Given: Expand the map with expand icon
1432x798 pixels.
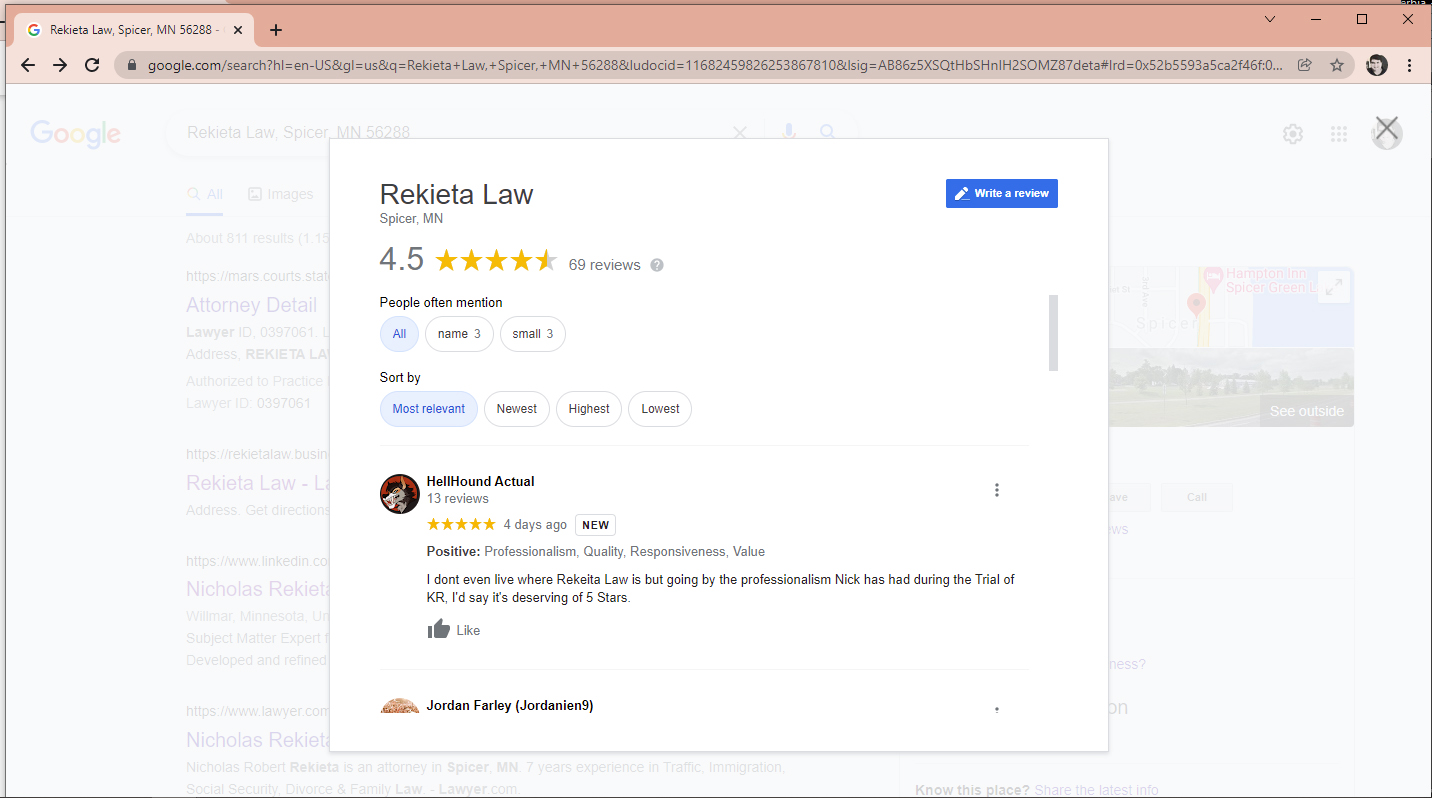Looking at the screenshot, I should (x=1333, y=288).
